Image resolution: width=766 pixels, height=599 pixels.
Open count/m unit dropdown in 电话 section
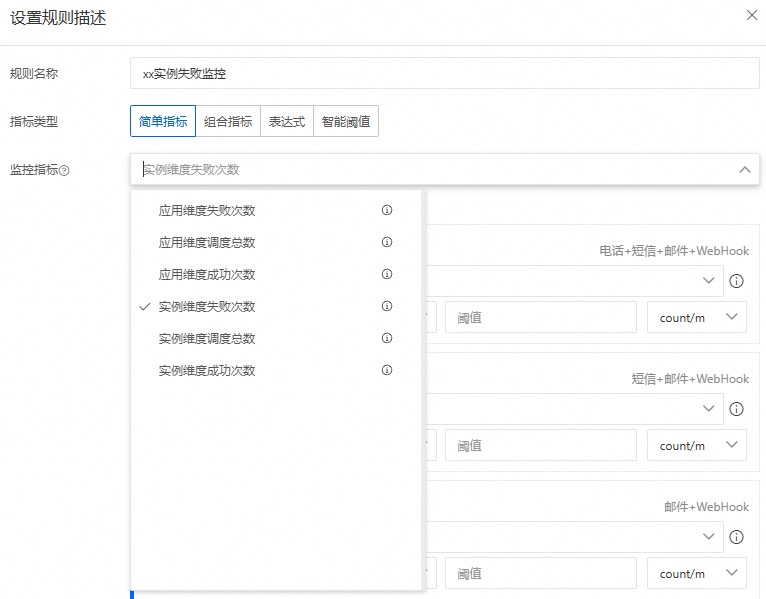point(697,317)
